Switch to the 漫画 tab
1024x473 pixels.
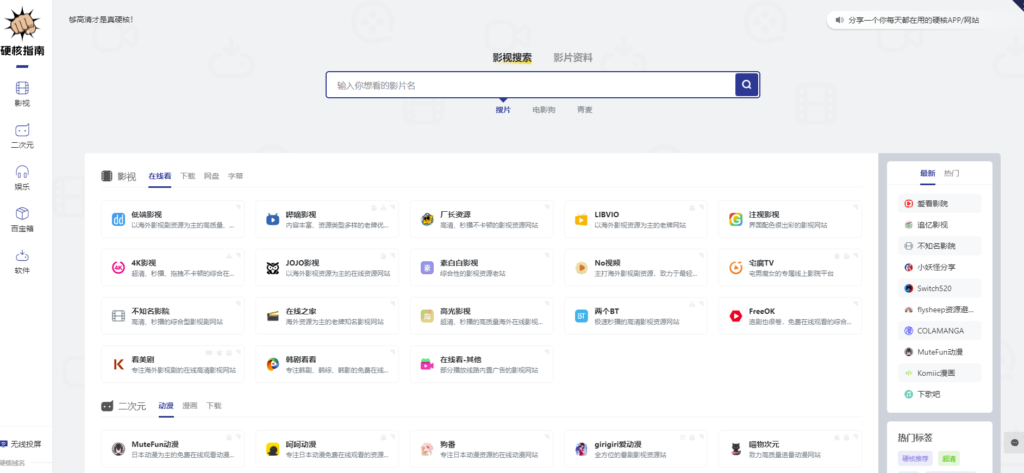click(190, 406)
